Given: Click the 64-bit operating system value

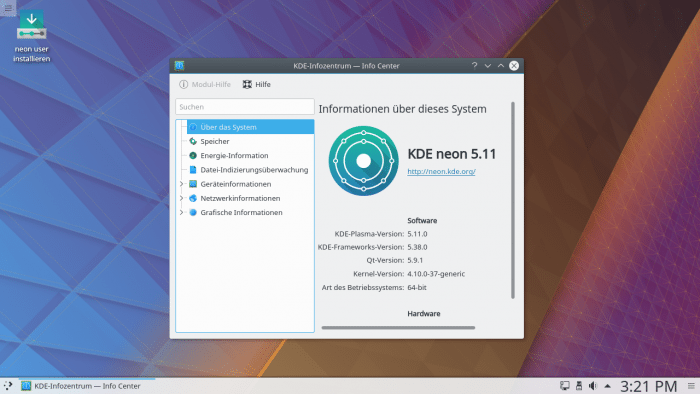Looking at the screenshot, I should [417, 287].
